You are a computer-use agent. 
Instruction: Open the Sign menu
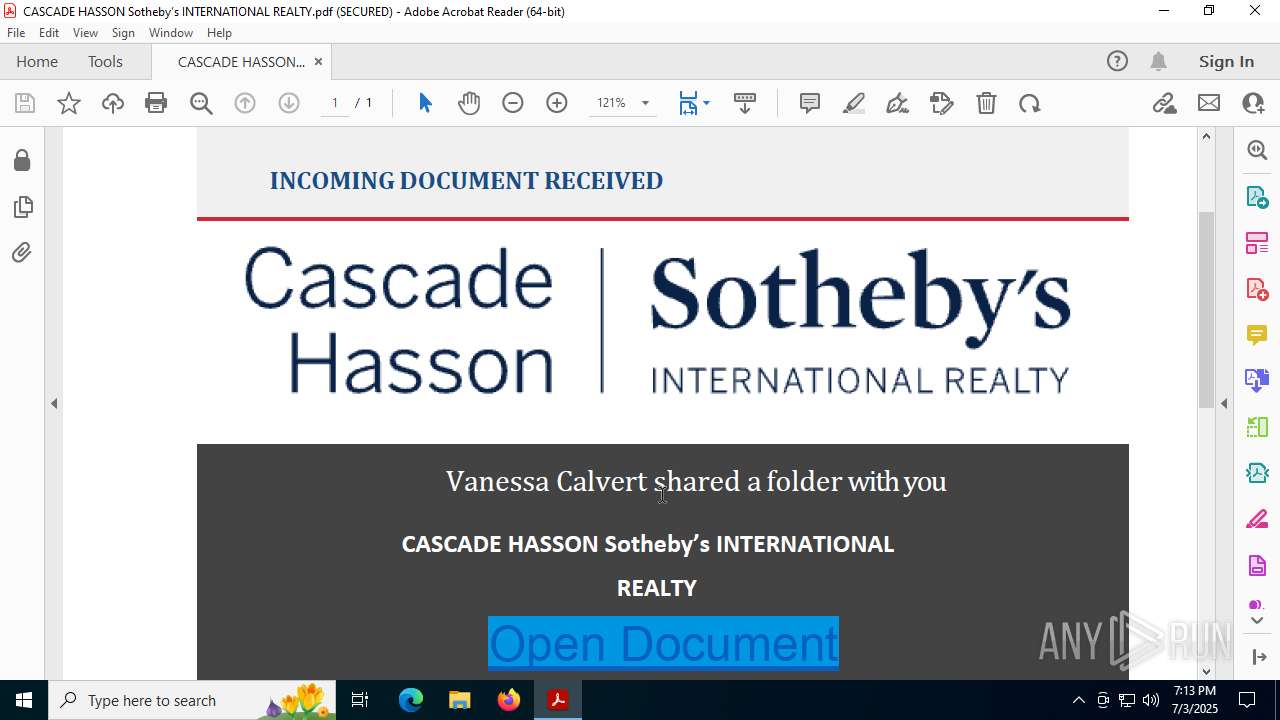coord(123,33)
